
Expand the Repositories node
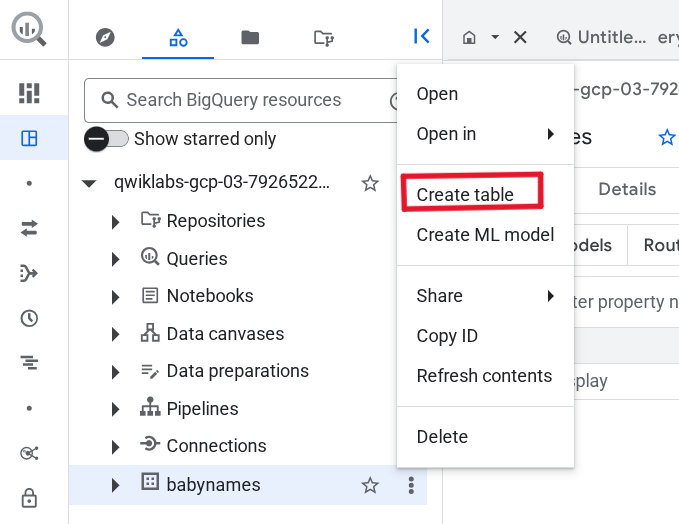(x=115, y=222)
